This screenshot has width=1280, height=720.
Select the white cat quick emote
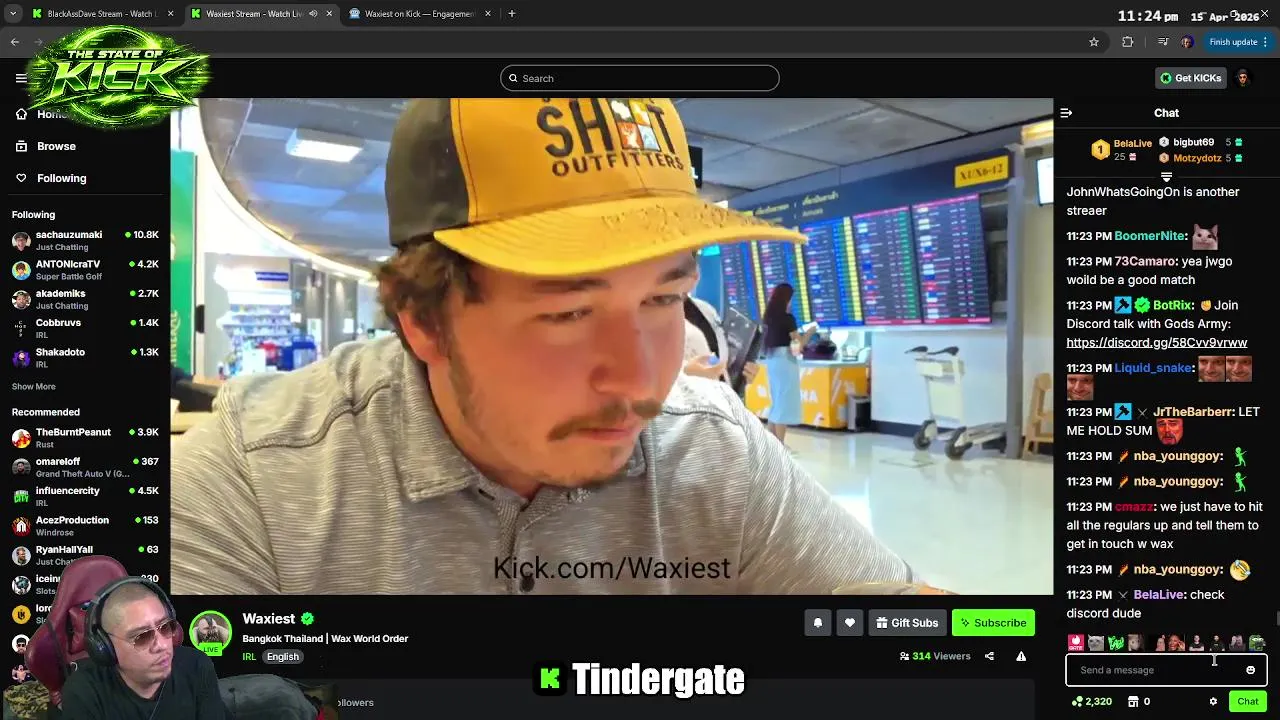tap(1096, 643)
